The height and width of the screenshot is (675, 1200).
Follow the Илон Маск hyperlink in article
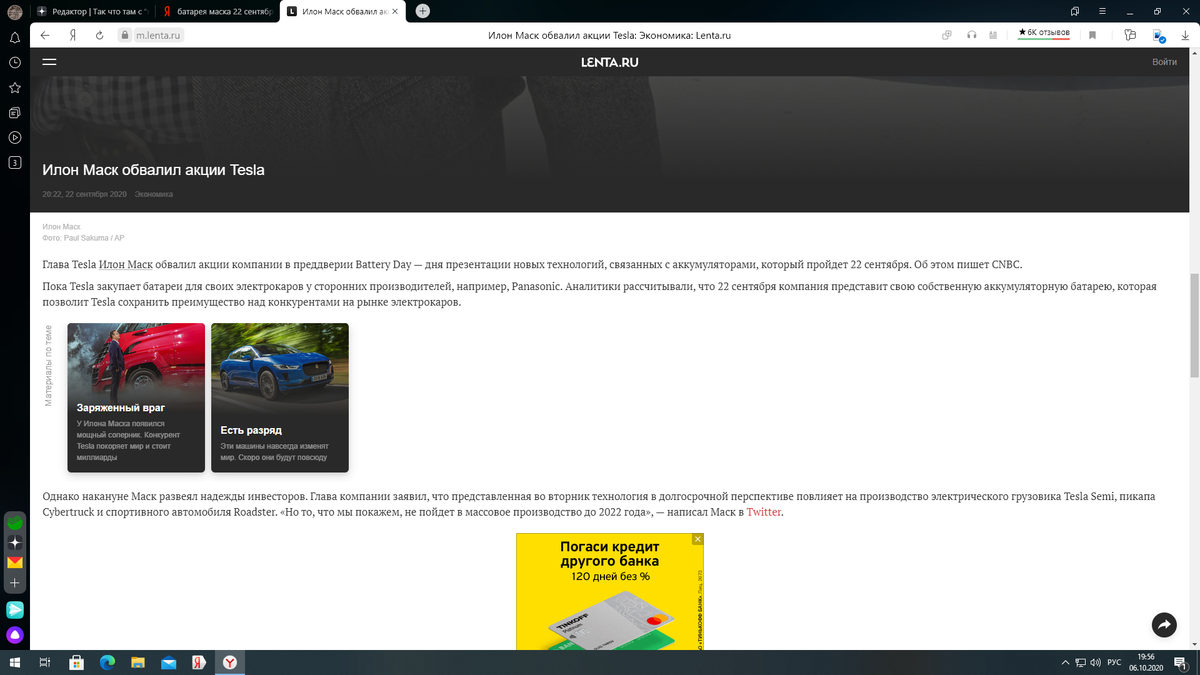point(126,265)
